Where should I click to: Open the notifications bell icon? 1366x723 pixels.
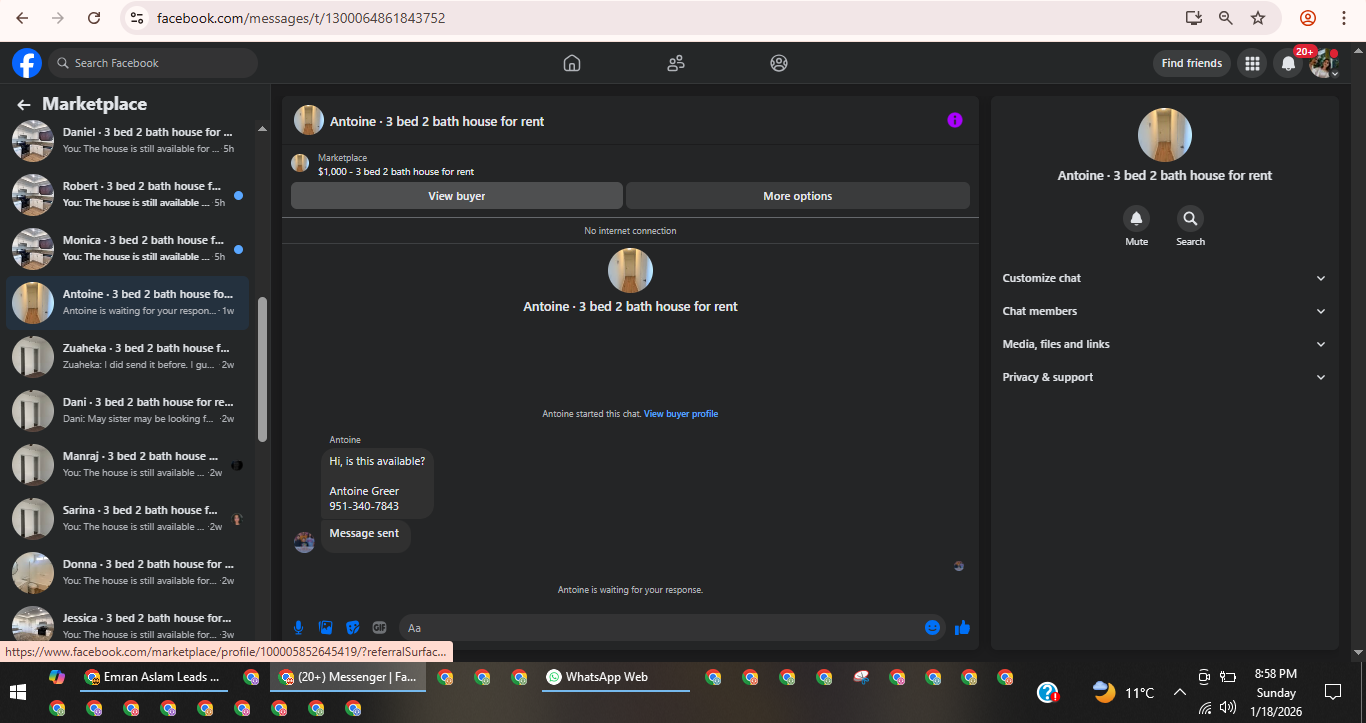(x=1288, y=63)
